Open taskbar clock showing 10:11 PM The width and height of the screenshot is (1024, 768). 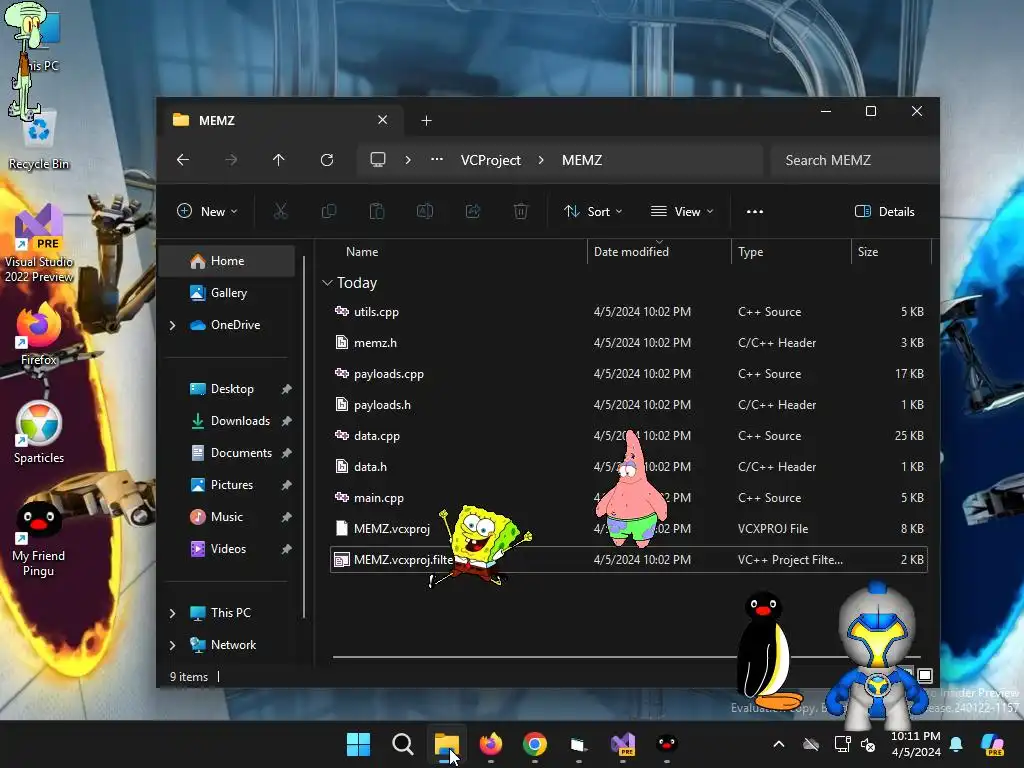click(916, 744)
